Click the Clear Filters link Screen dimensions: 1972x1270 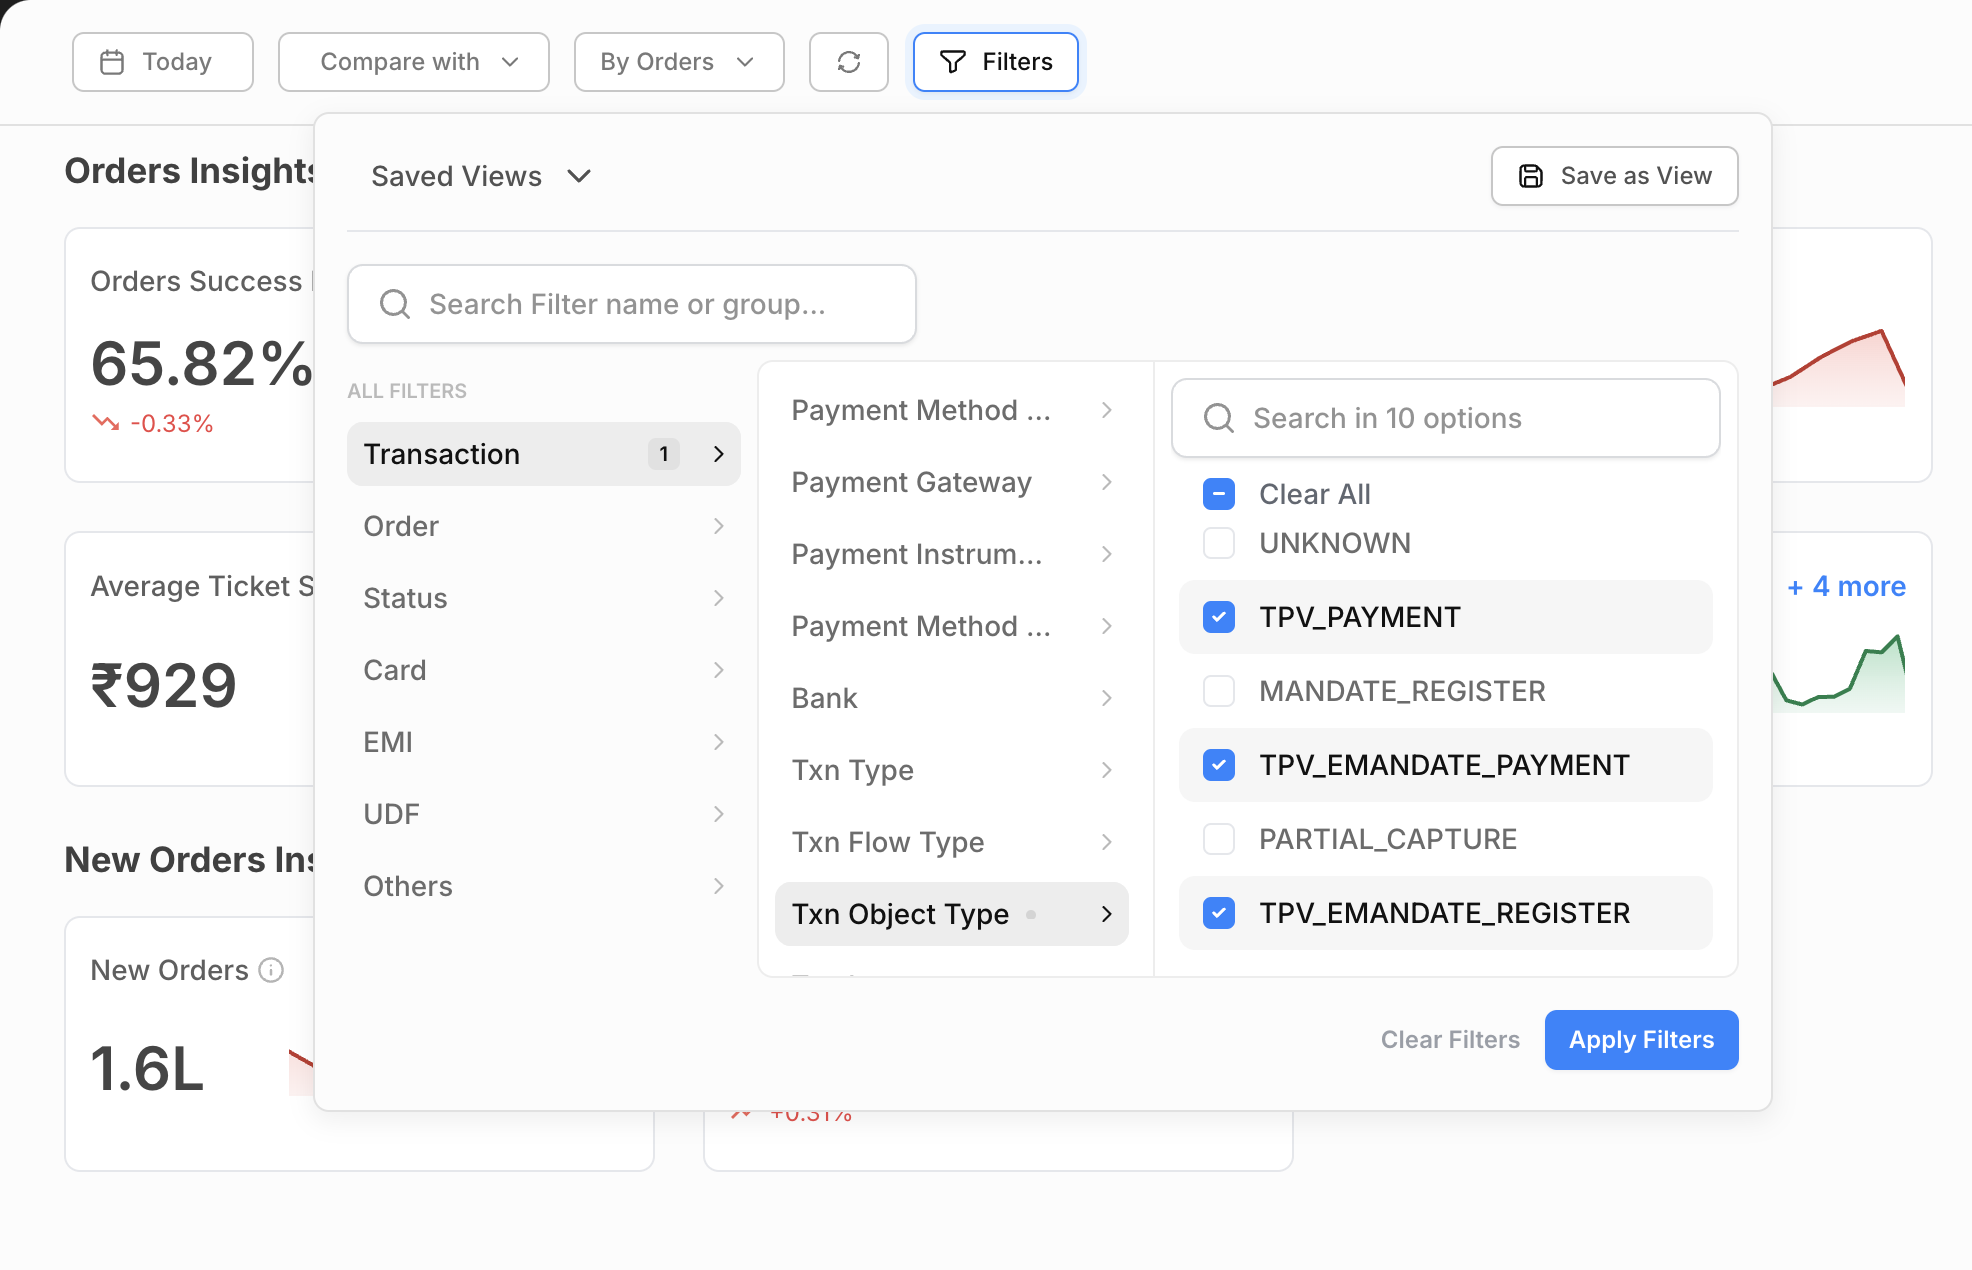tap(1449, 1040)
